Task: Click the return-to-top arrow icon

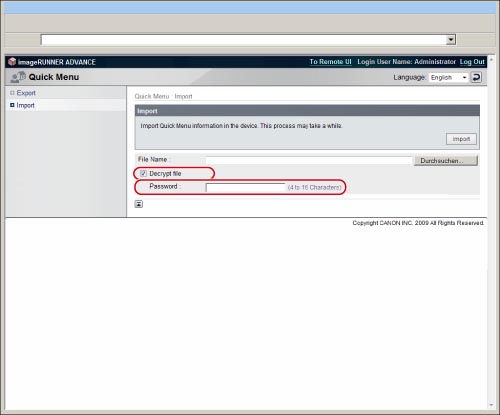Action: pos(139,204)
